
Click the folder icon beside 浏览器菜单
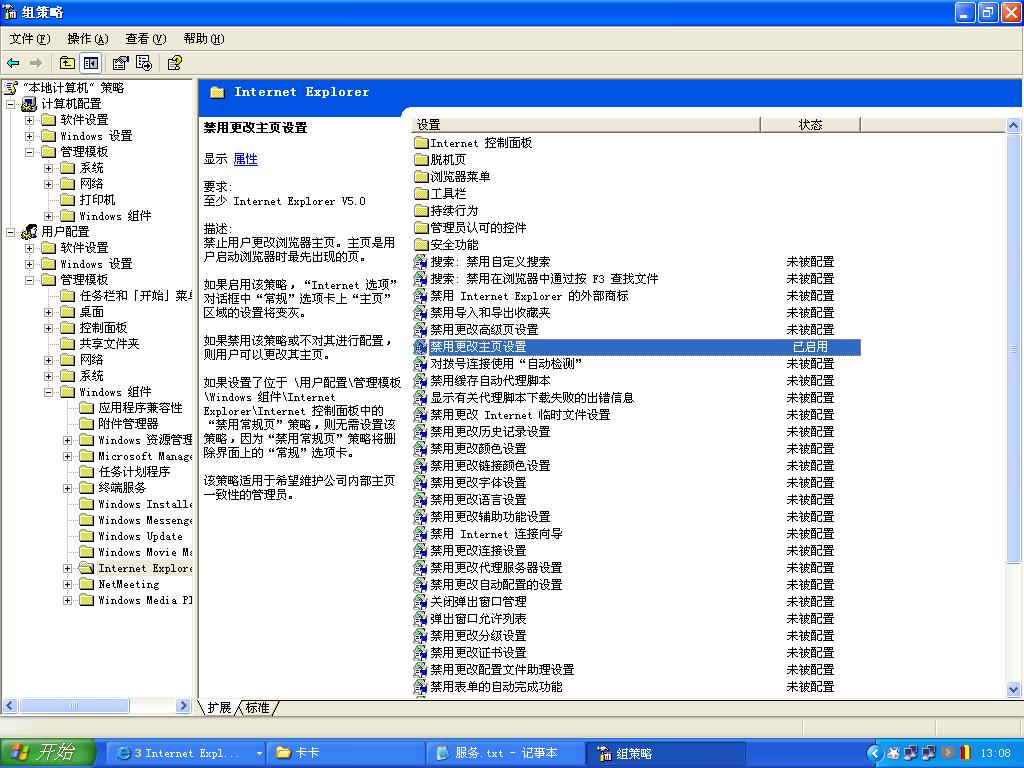(x=421, y=176)
